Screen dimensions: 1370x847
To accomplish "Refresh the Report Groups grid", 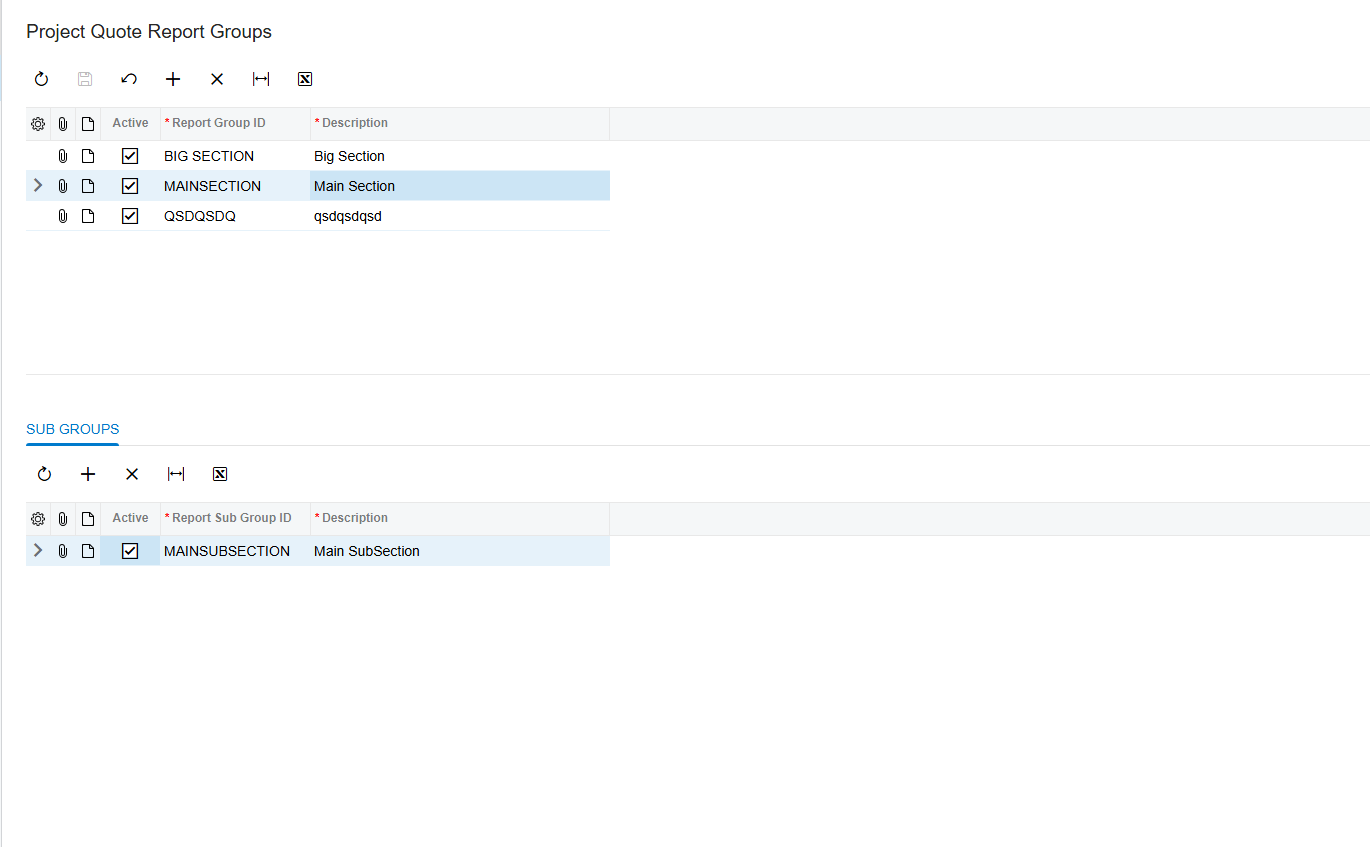I will [41, 79].
